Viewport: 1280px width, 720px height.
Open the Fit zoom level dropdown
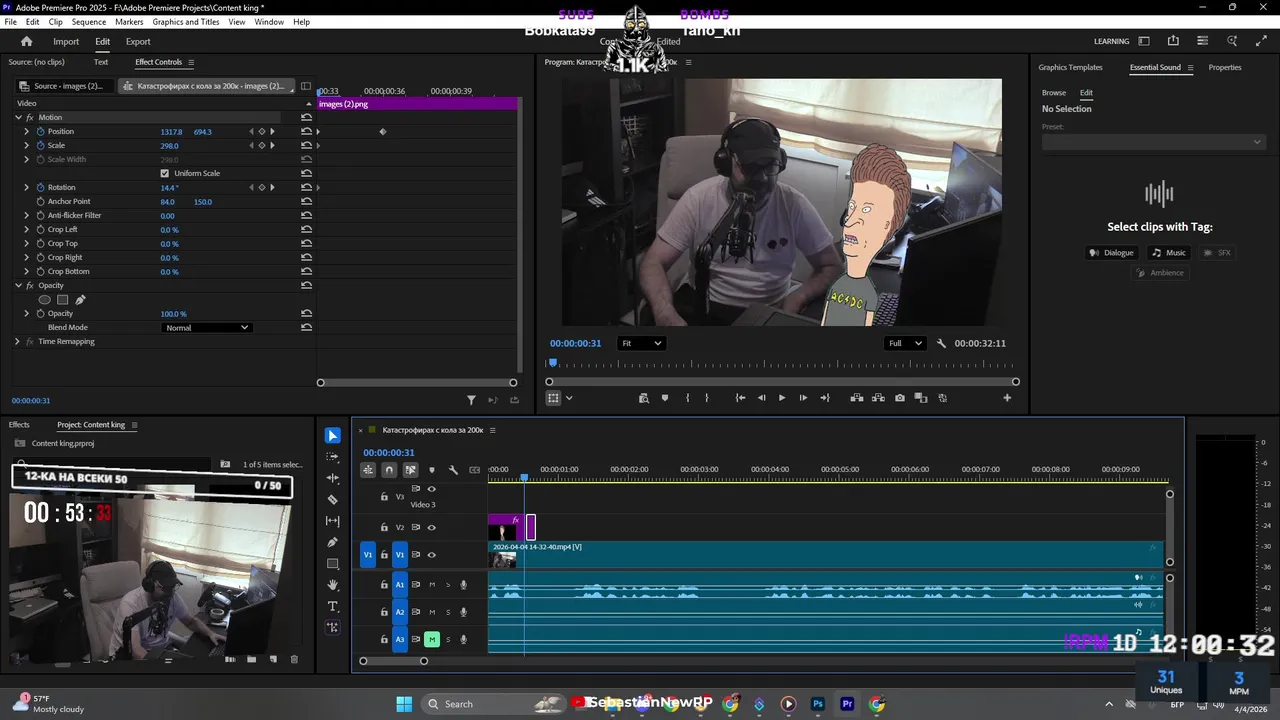pos(641,343)
